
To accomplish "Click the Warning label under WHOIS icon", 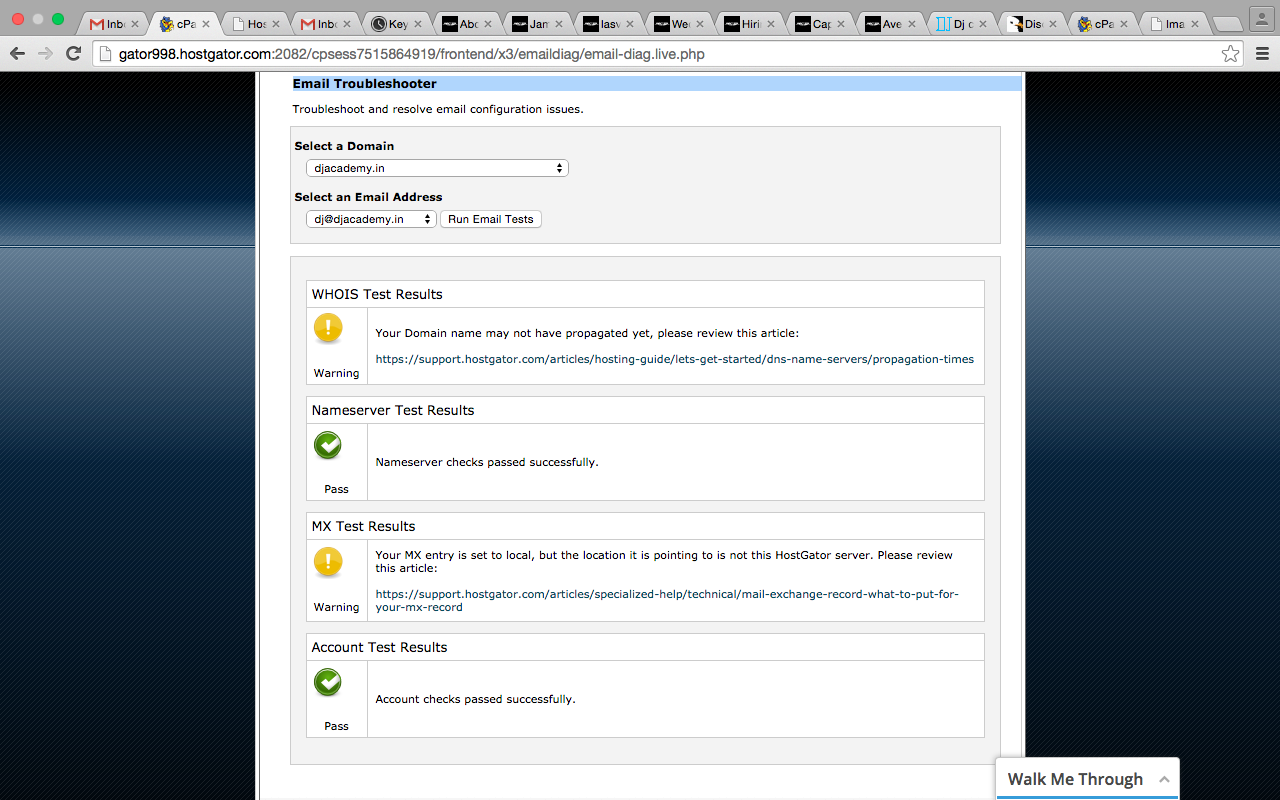I will coord(336,373).
